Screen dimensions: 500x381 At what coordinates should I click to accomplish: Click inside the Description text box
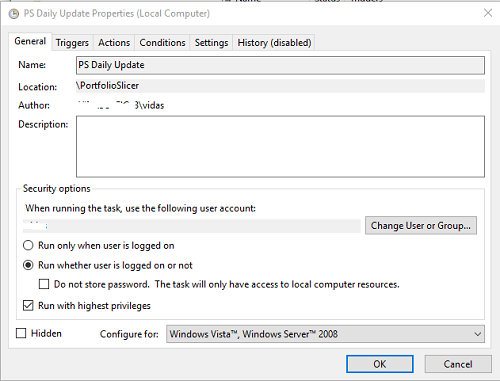coord(280,146)
